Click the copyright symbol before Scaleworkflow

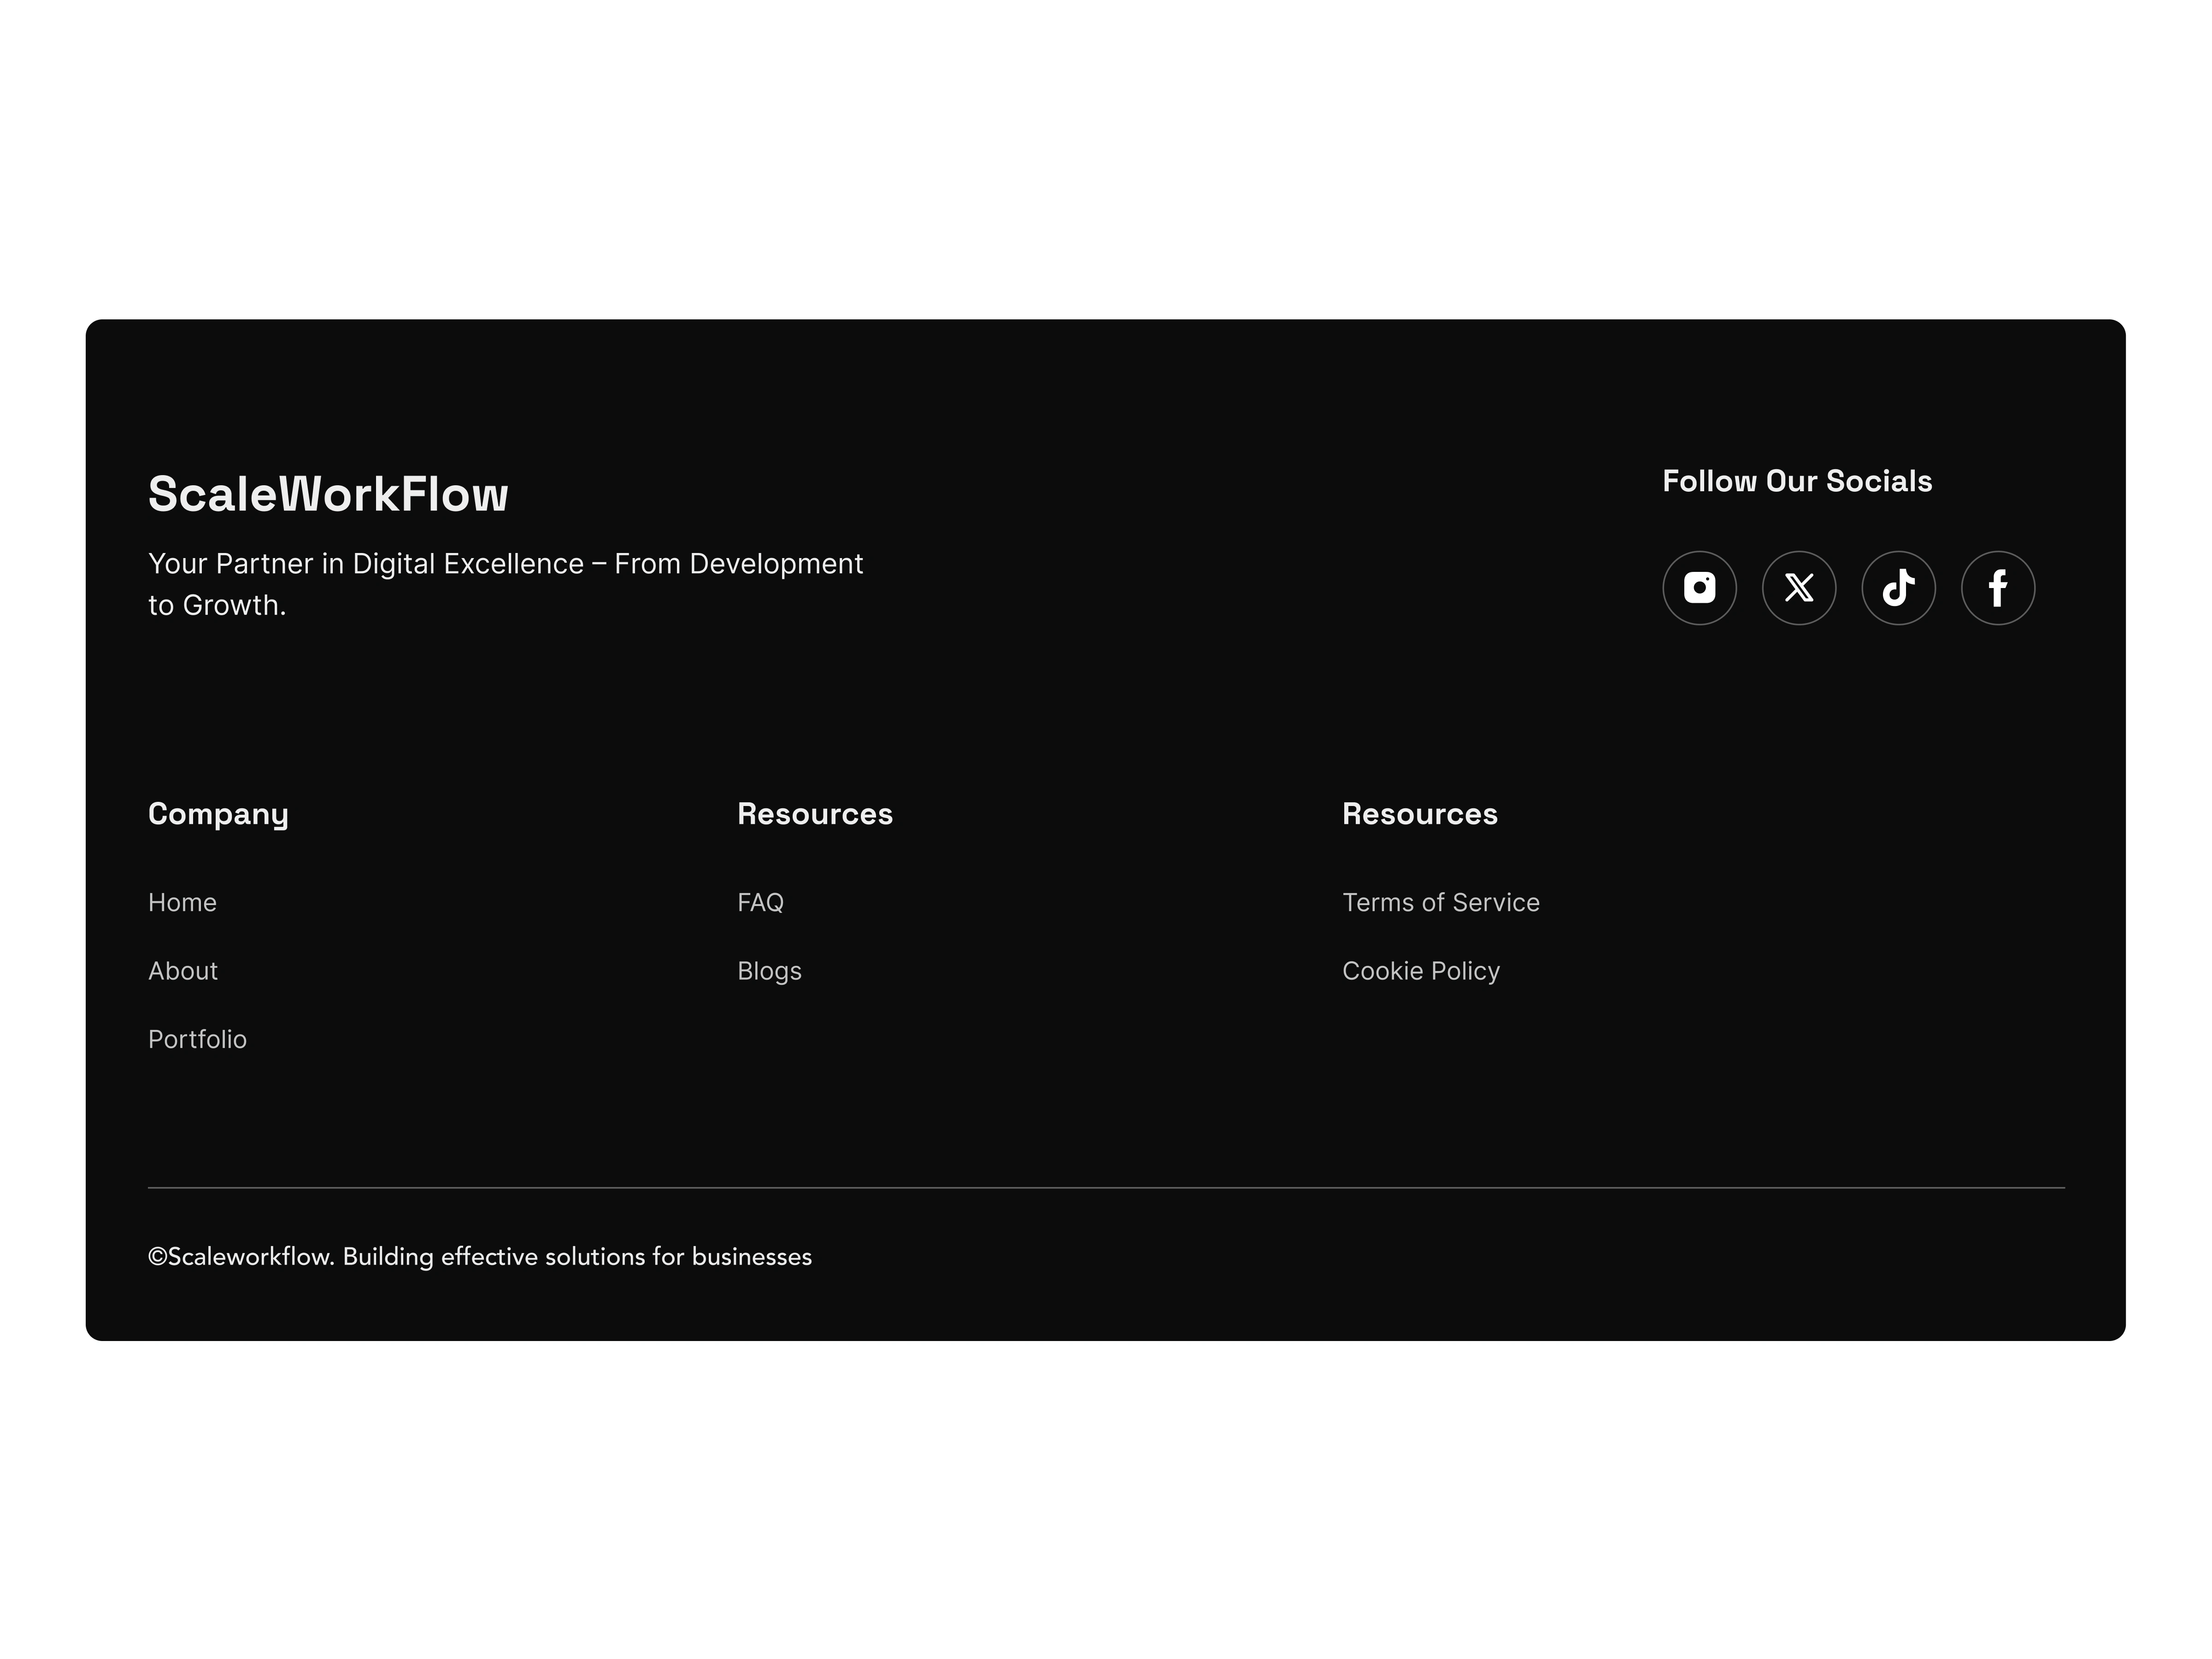pyautogui.click(x=157, y=1257)
